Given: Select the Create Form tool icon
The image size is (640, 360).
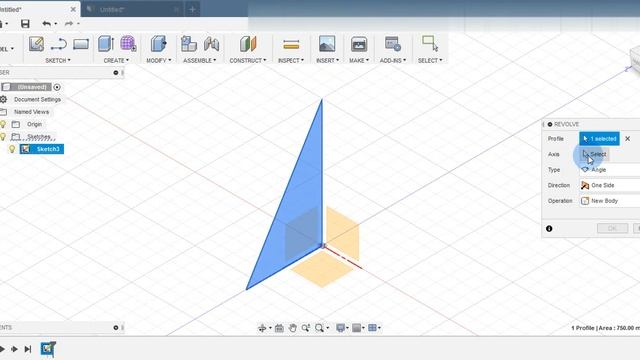Looking at the screenshot, I should (128, 44).
